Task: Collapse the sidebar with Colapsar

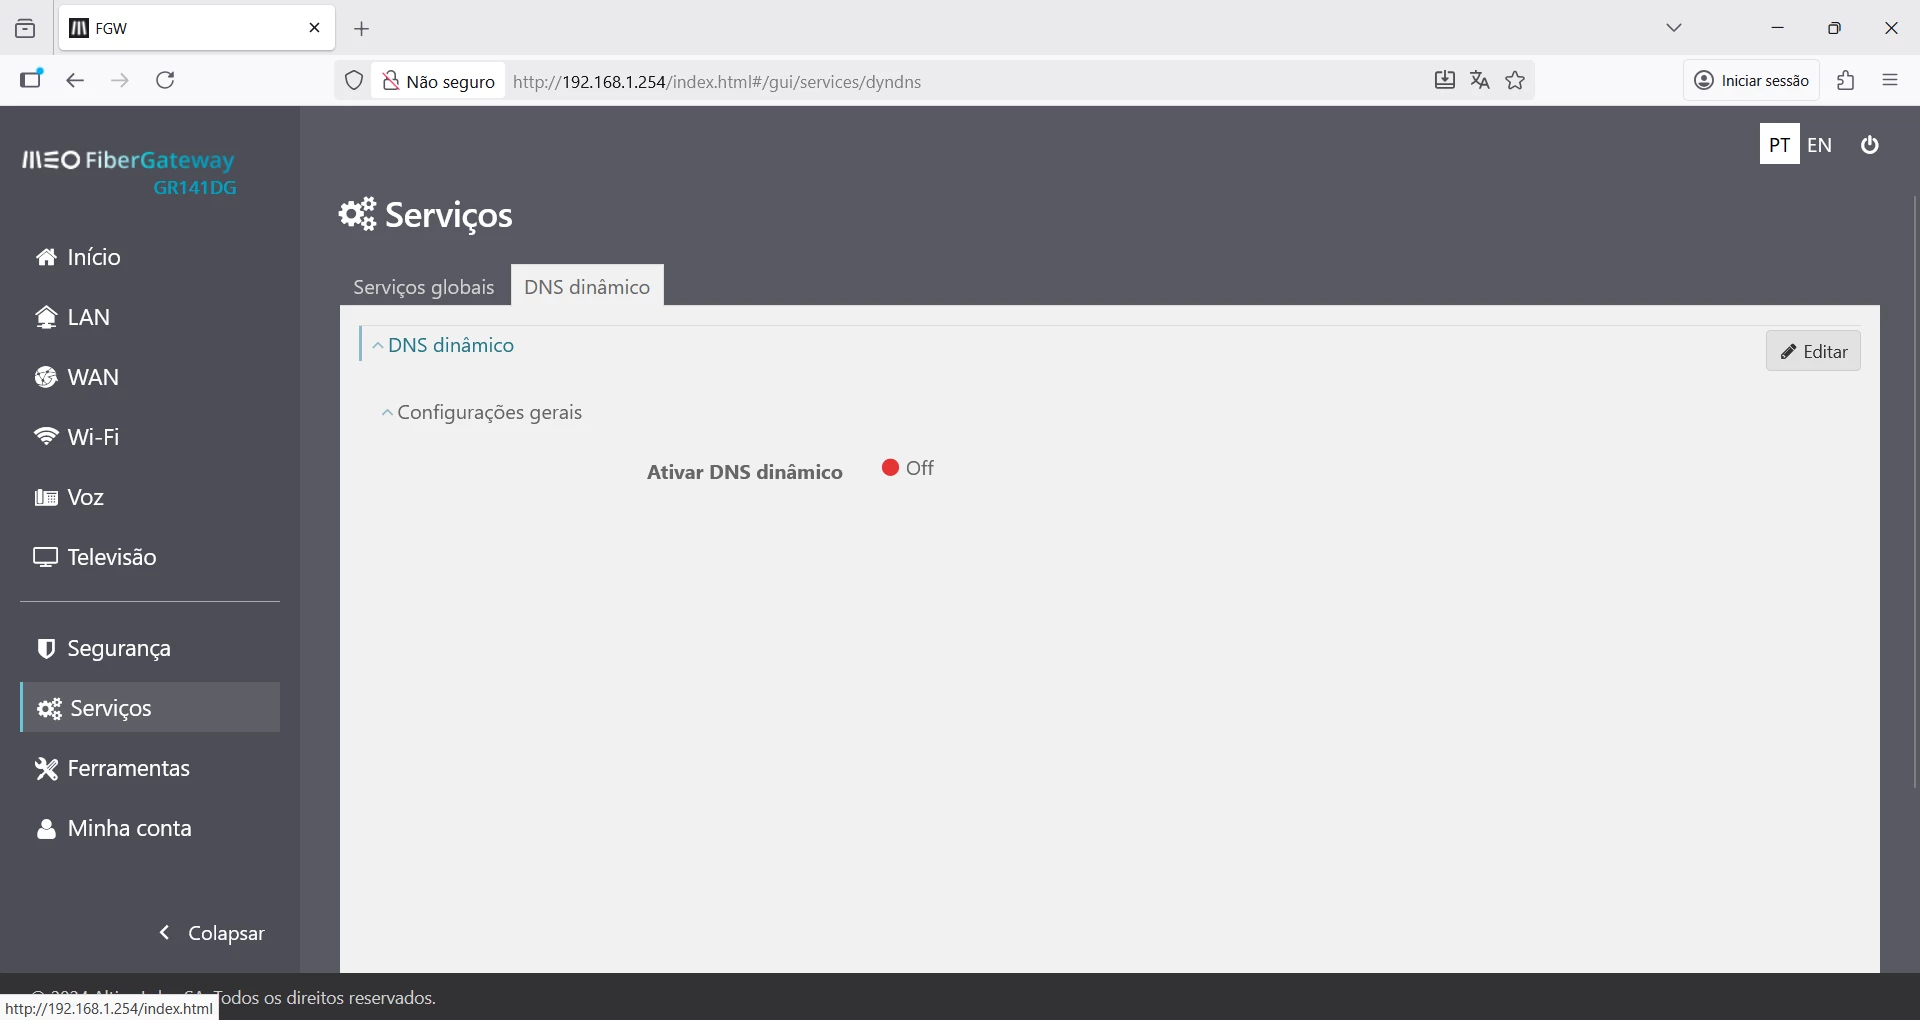Action: [x=212, y=933]
